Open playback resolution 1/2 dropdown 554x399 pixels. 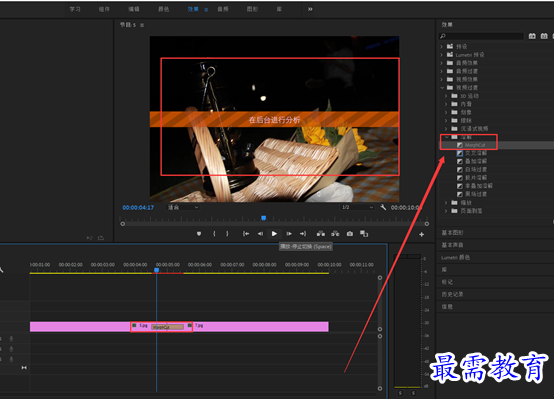(x=357, y=207)
